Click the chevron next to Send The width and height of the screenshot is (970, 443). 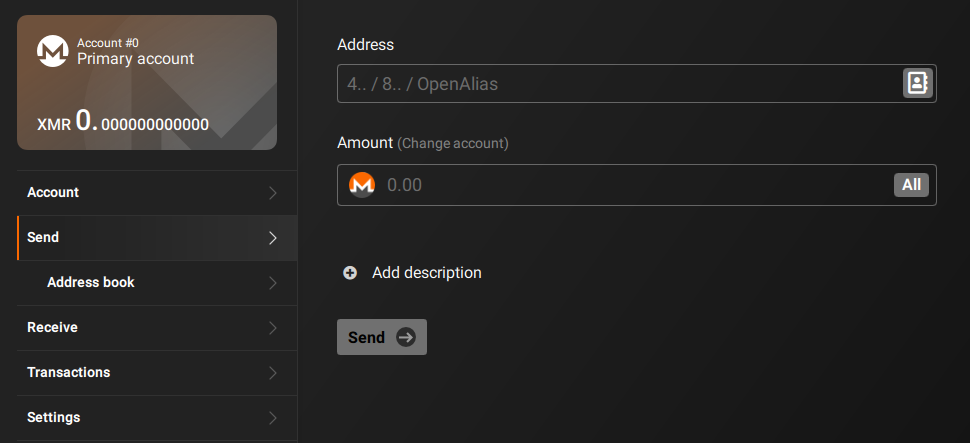[273, 238]
